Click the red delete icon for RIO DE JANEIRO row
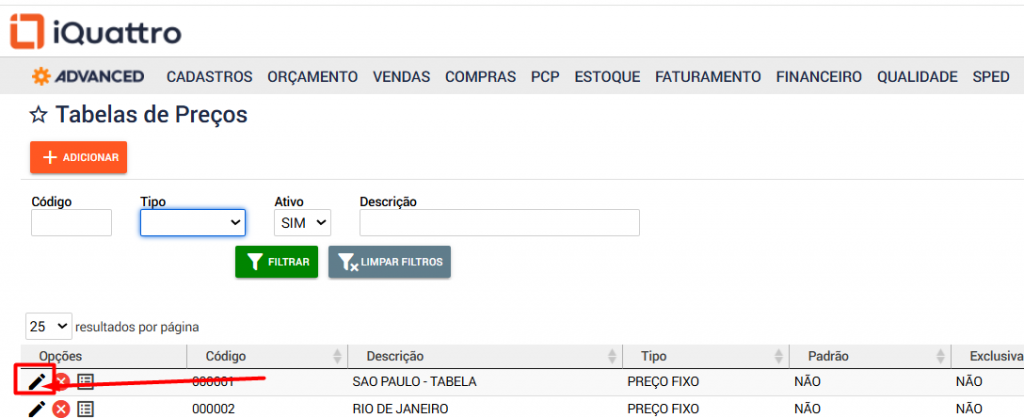The width and height of the screenshot is (1024, 418). 61,408
